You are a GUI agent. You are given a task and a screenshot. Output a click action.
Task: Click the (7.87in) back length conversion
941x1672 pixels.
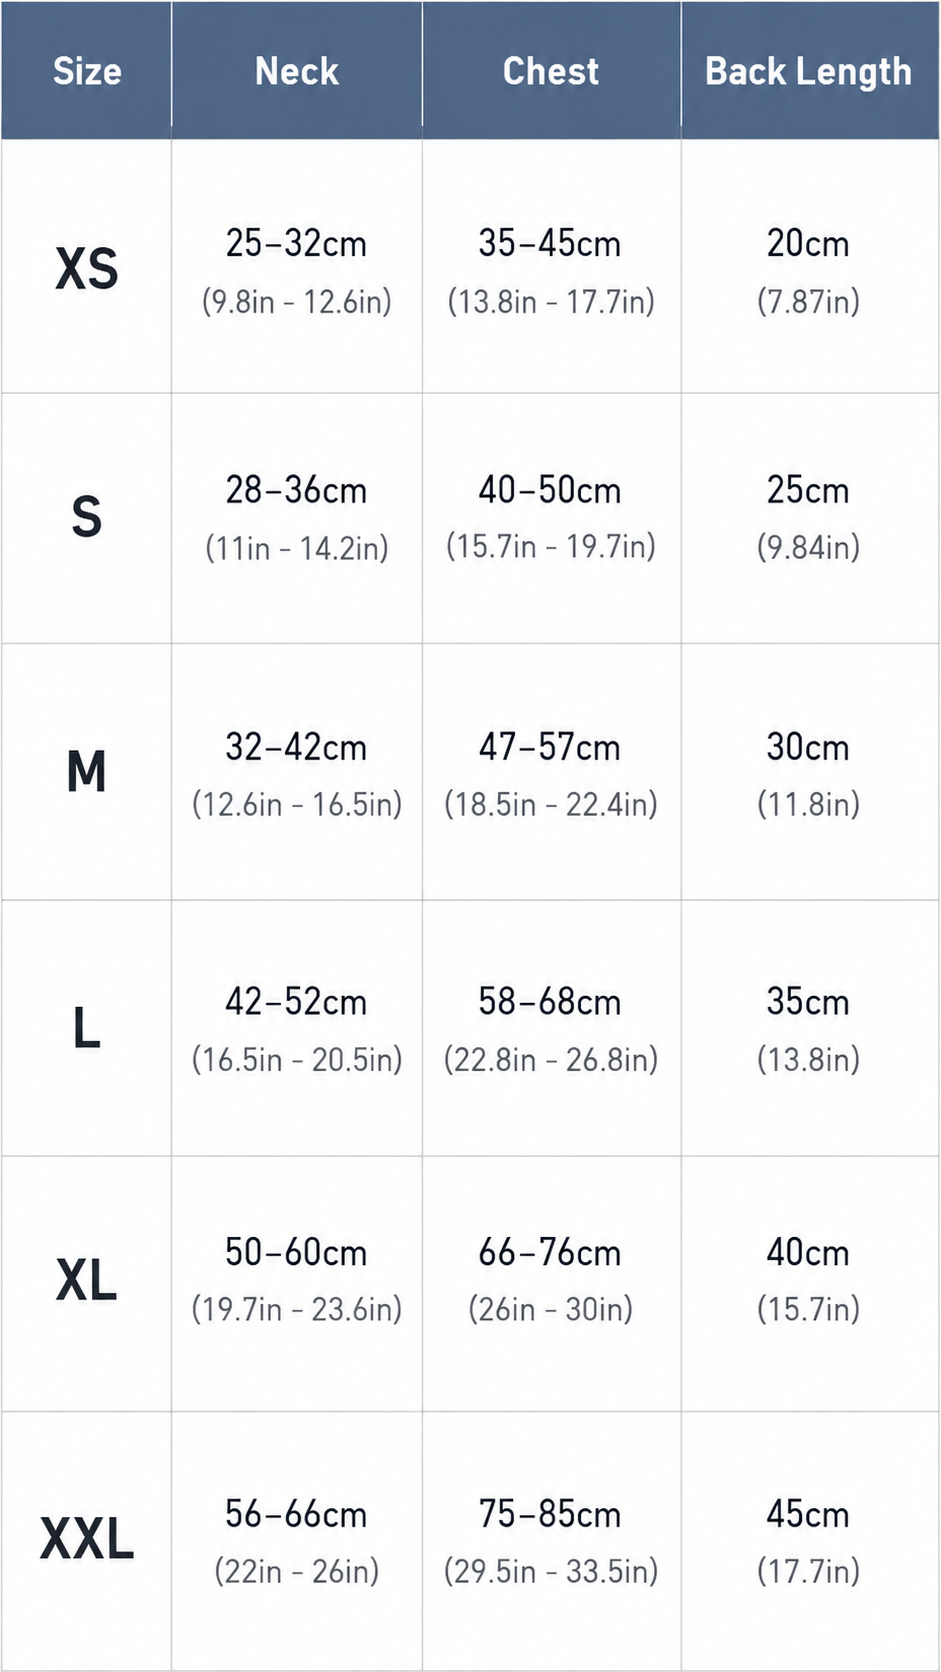click(809, 301)
